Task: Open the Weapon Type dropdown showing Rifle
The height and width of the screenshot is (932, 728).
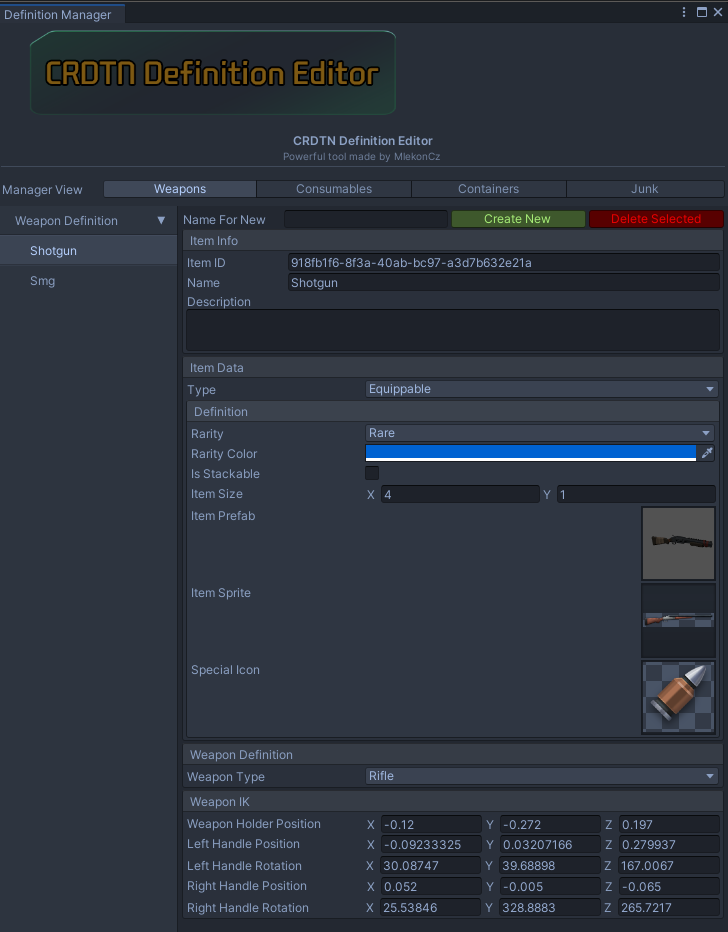Action: click(541, 776)
